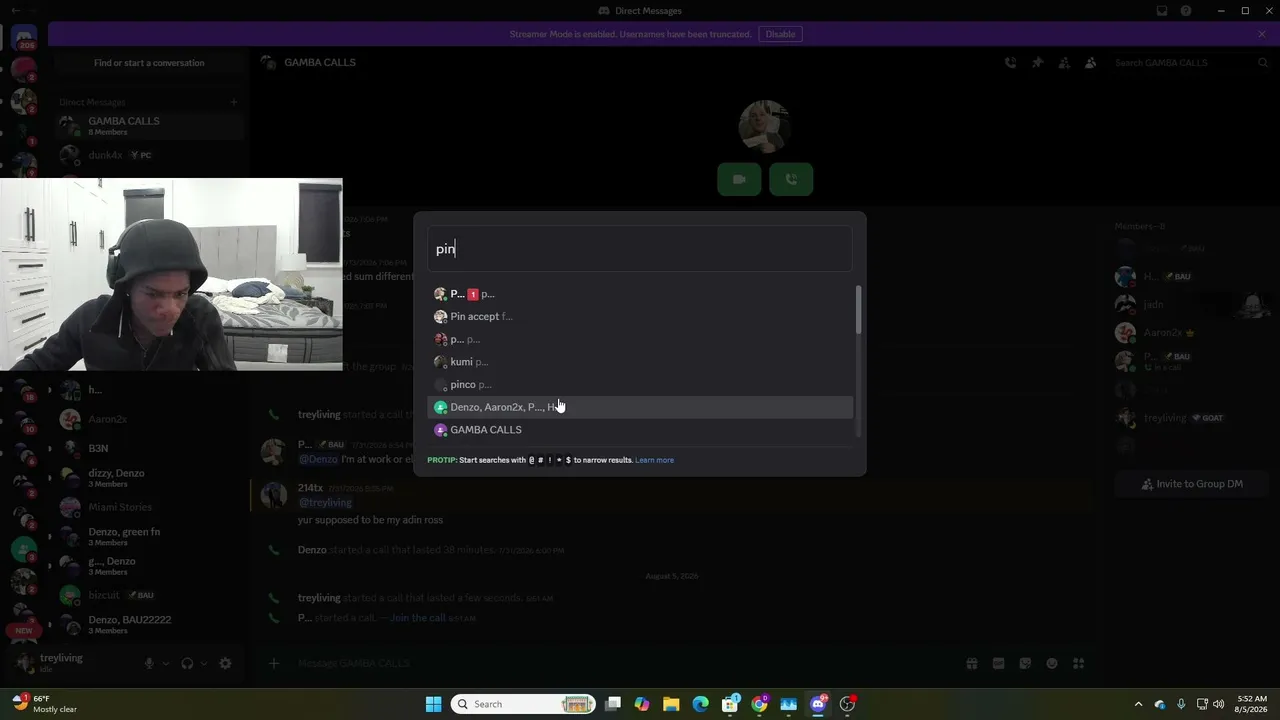Screen dimensions: 1280x720
Task: Open Discord help
Action: tap(1186, 11)
